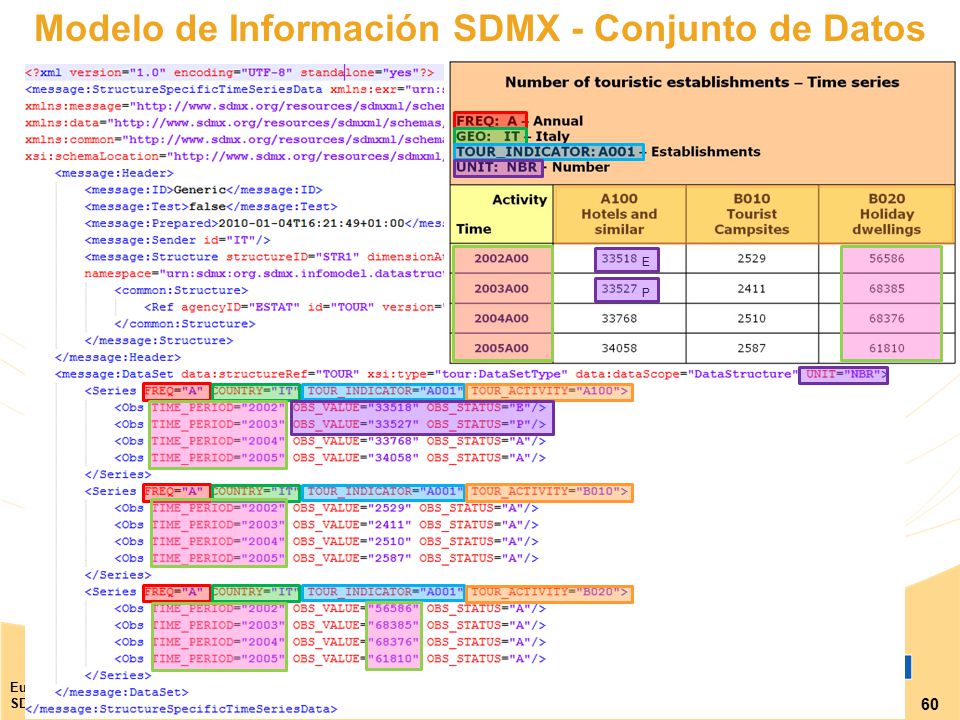This screenshot has width=960, height=720.
Task: Select table cell '33527 P'
Action: point(626,290)
